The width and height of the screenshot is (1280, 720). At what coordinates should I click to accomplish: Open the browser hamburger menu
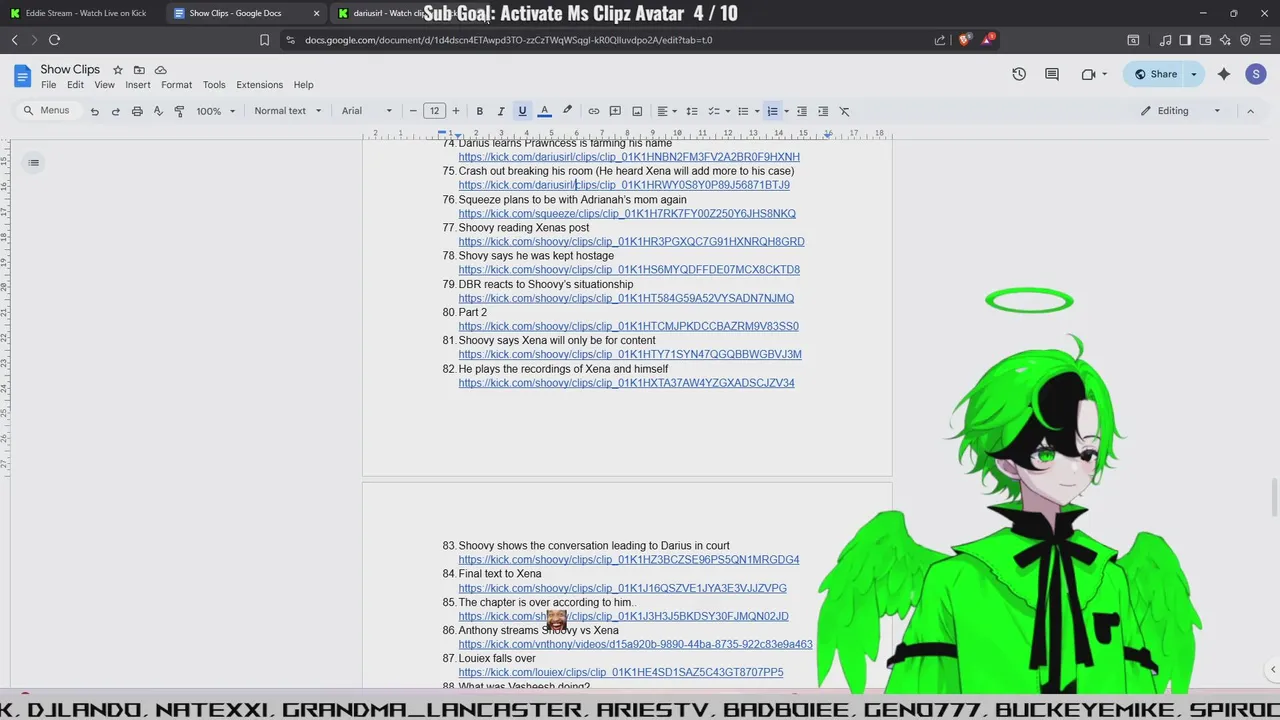(x=1265, y=40)
